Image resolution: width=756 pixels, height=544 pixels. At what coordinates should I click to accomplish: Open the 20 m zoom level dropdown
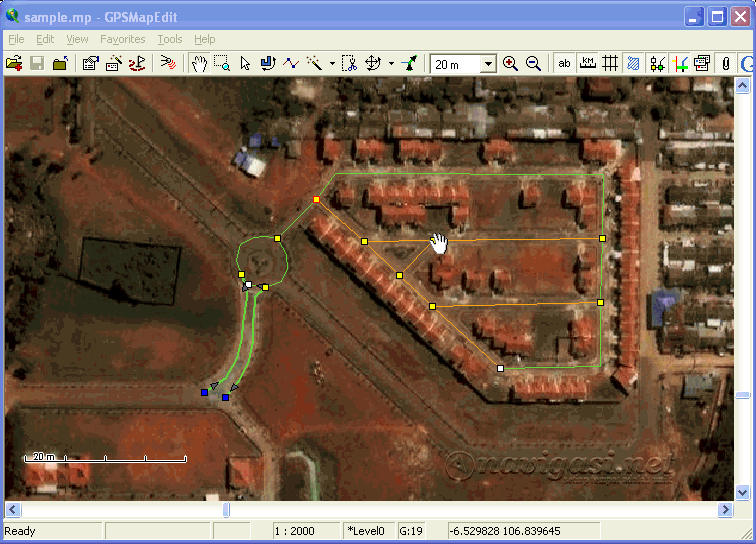point(488,64)
